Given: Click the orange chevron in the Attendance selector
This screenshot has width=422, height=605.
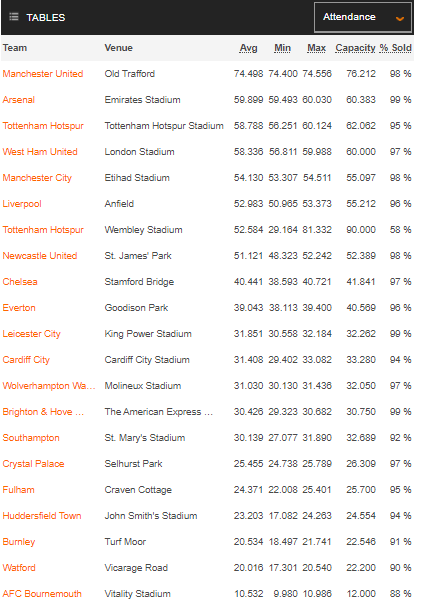Looking at the screenshot, I should (400, 18).
